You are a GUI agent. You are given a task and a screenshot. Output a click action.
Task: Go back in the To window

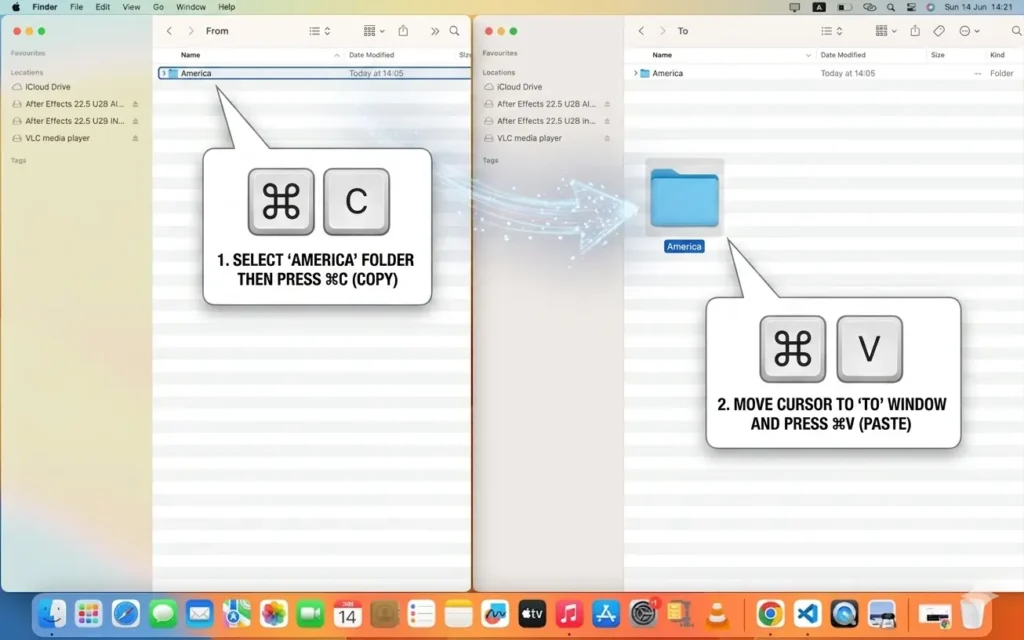[x=641, y=31]
